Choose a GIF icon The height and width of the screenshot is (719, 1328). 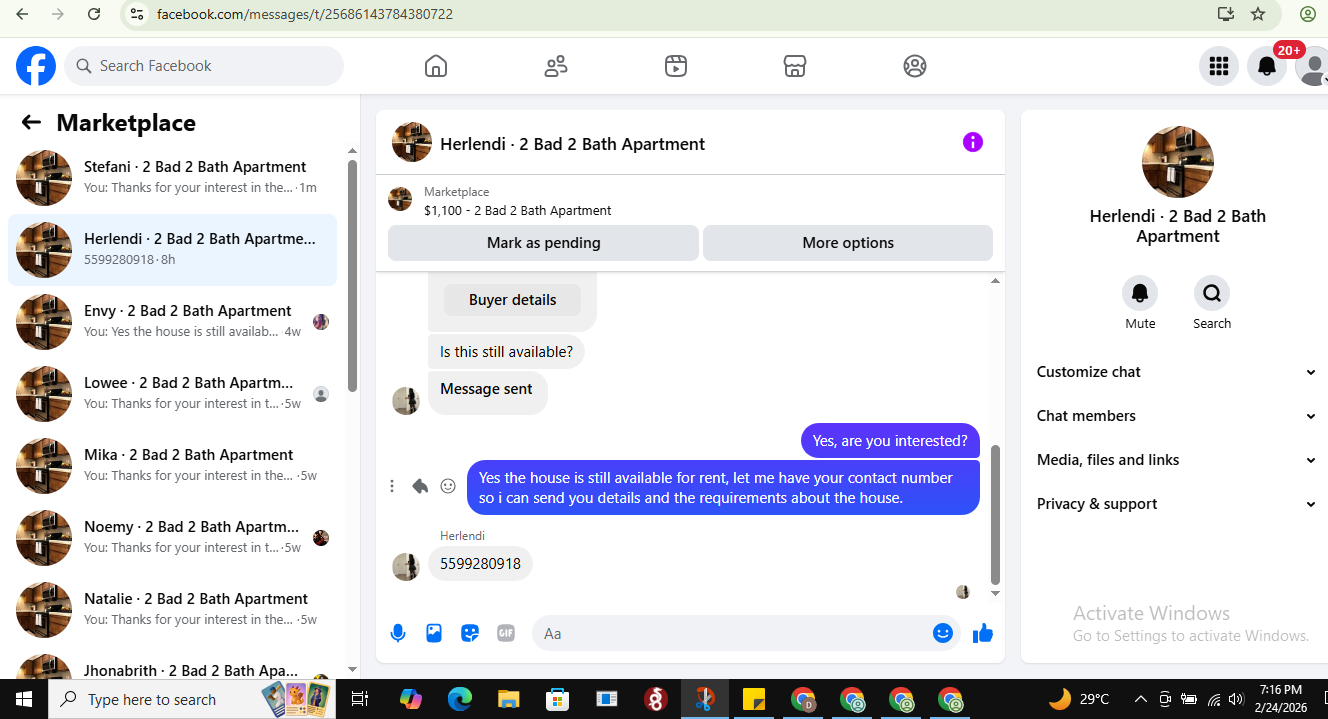(x=506, y=633)
